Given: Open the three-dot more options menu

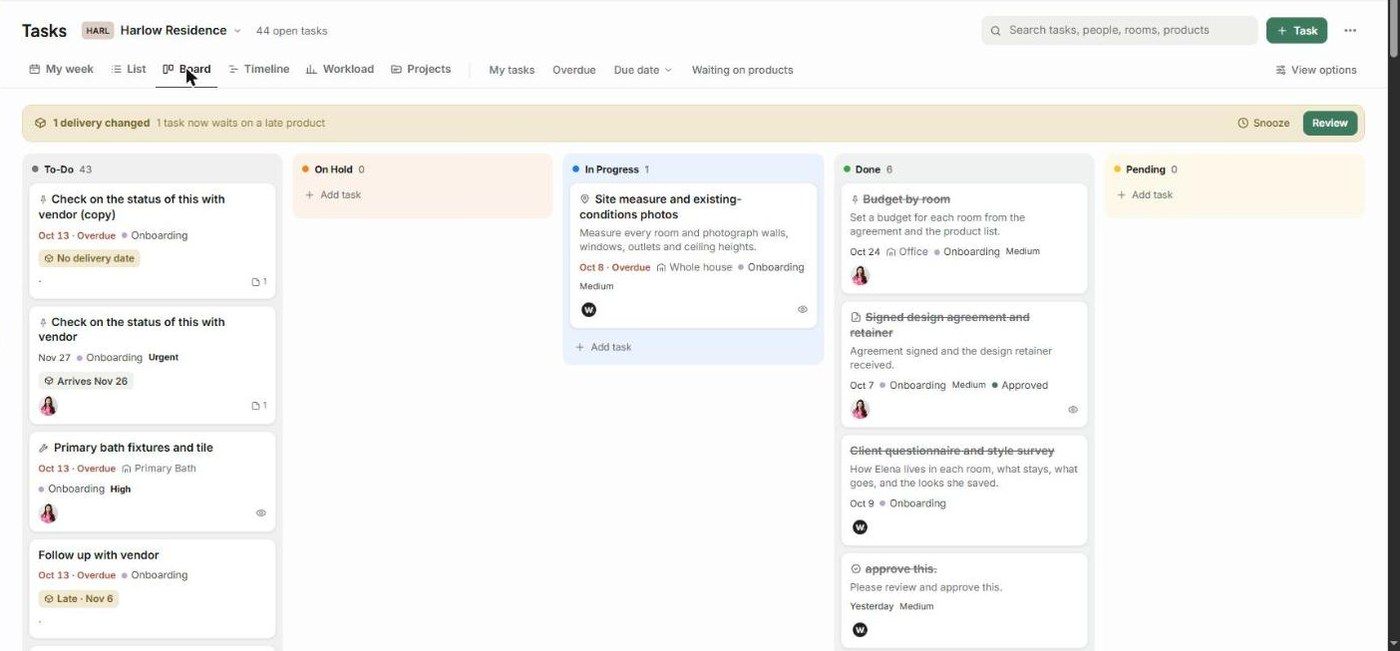Looking at the screenshot, I should (x=1350, y=30).
